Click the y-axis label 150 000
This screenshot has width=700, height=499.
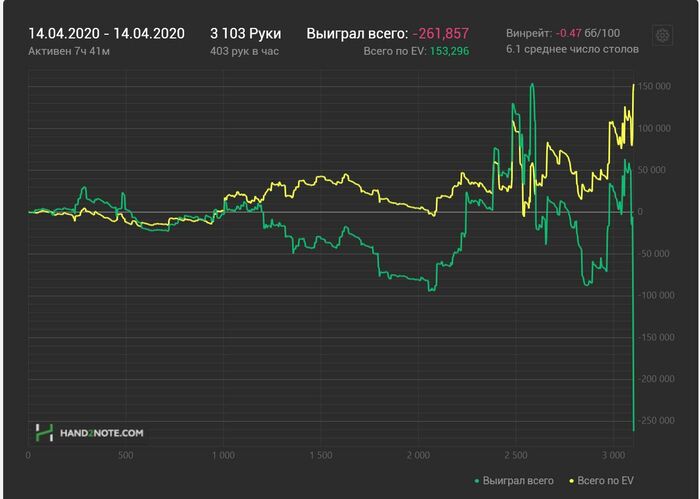click(x=654, y=87)
